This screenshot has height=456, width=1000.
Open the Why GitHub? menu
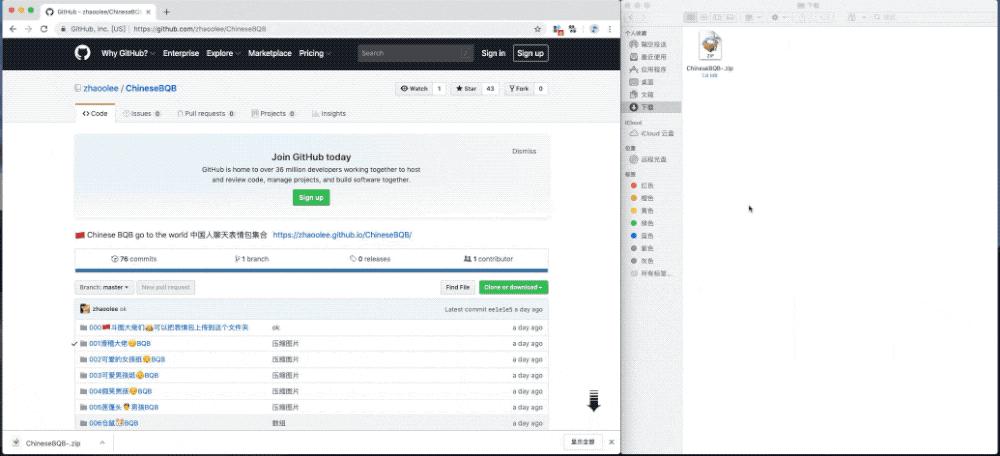pyautogui.click(x=128, y=54)
